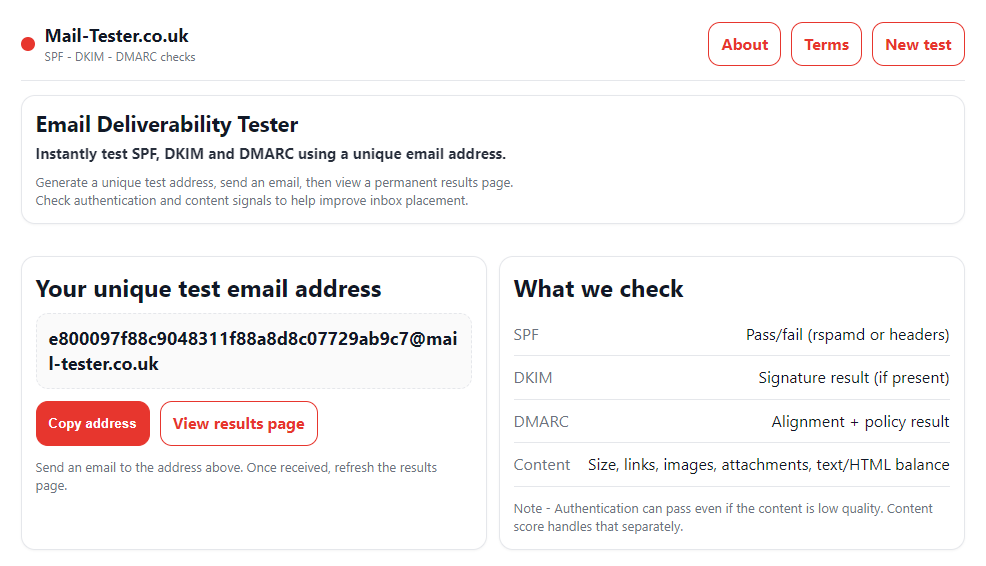Click the What we check heading
The width and height of the screenshot is (986, 566).
(598, 289)
